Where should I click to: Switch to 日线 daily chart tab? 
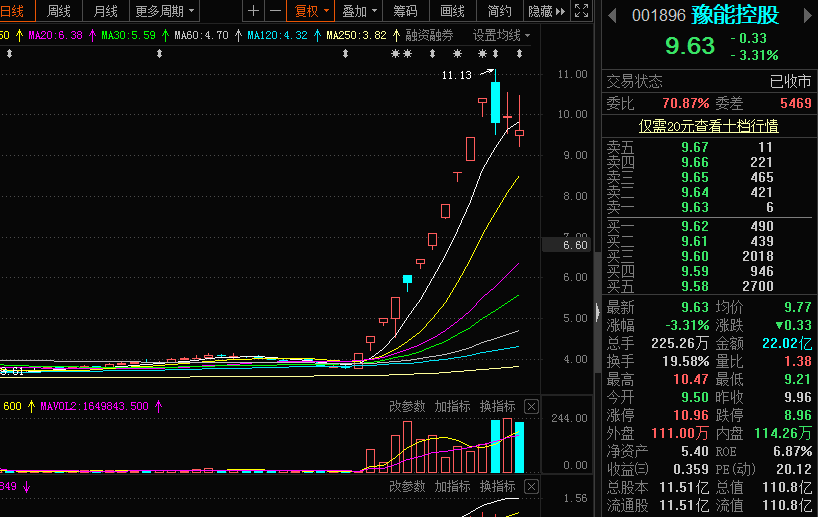click(x=12, y=11)
